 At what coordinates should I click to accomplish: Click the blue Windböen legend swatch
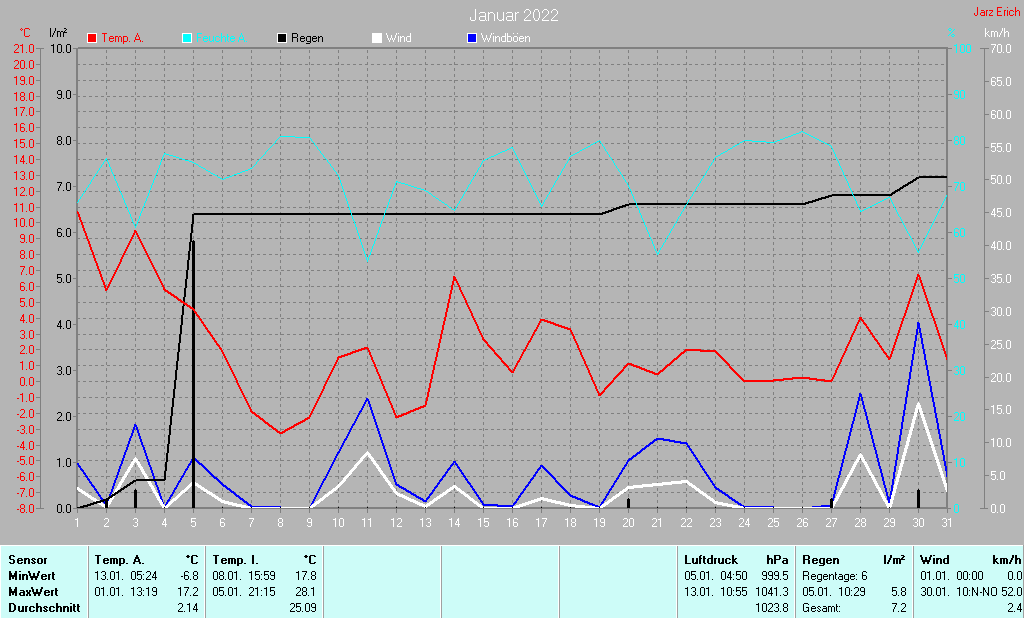click(x=472, y=38)
